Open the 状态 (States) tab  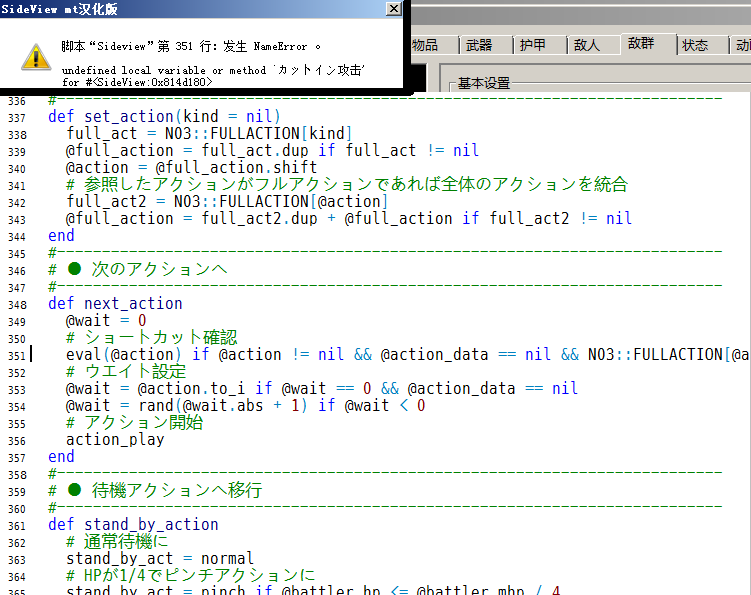[x=695, y=45]
